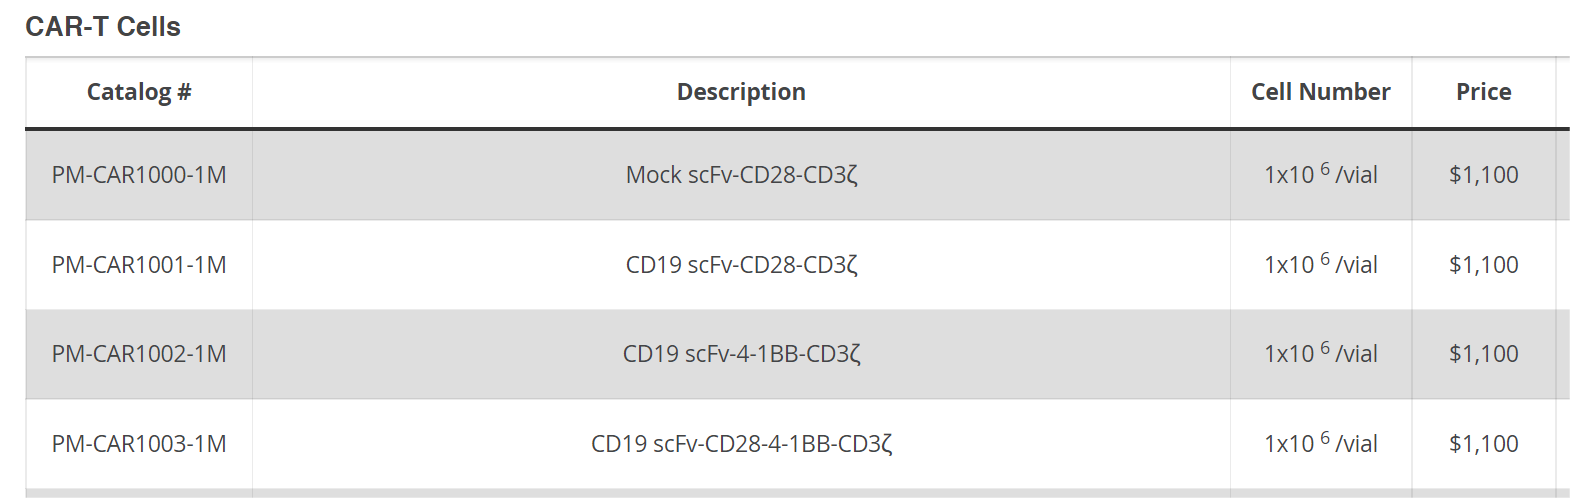The image size is (1570, 498).
Task: Click the Cell Number column header
Action: 1320,92
